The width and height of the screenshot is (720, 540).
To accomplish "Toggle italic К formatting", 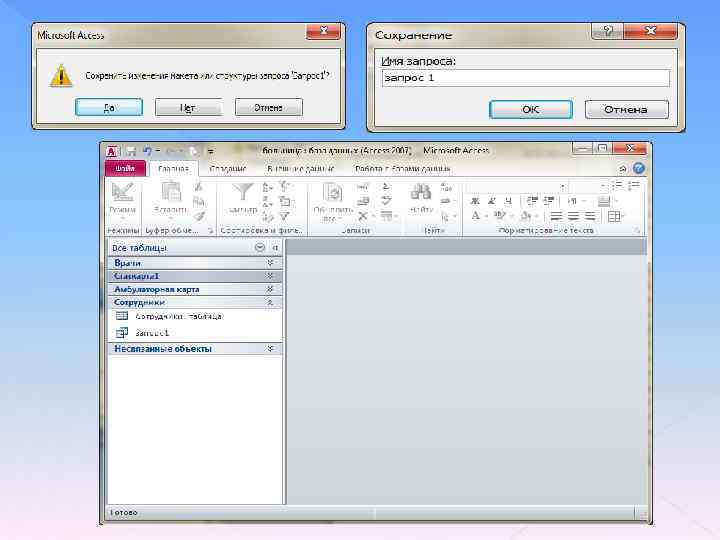I will [x=491, y=201].
